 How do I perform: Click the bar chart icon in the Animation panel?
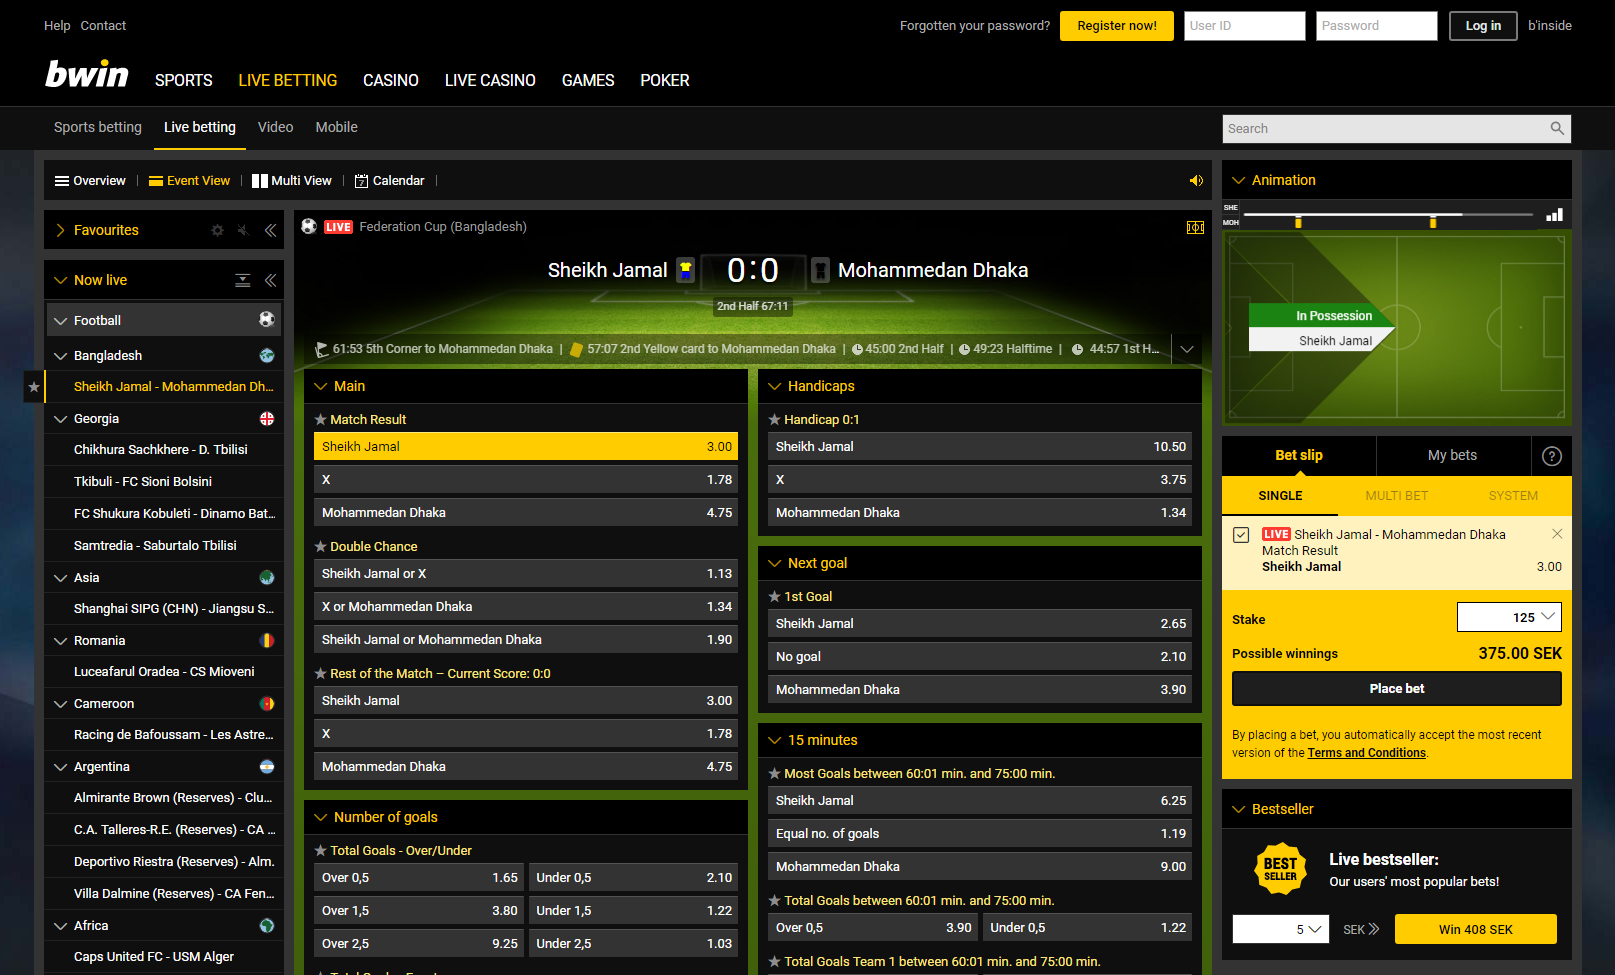click(x=1553, y=214)
